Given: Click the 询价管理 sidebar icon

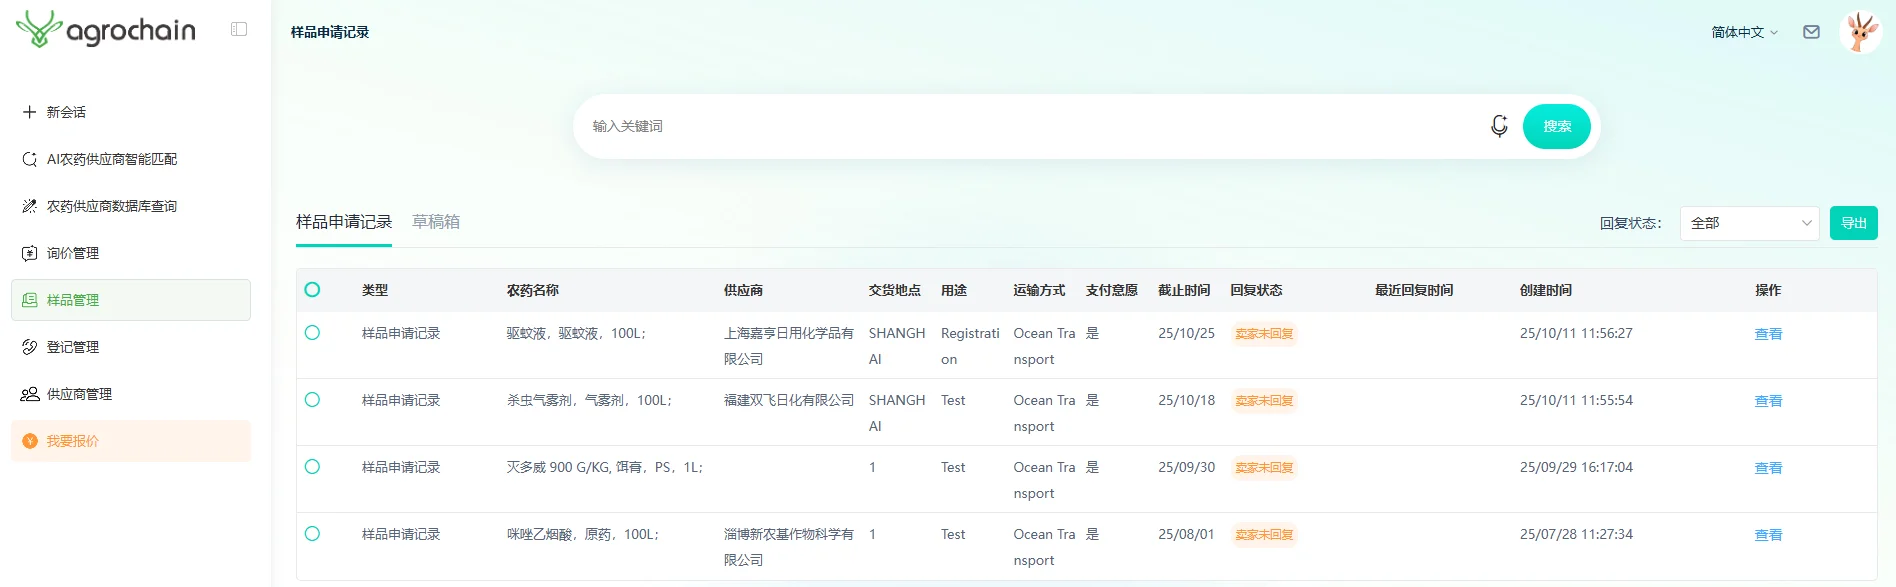Looking at the screenshot, I should coord(29,253).
